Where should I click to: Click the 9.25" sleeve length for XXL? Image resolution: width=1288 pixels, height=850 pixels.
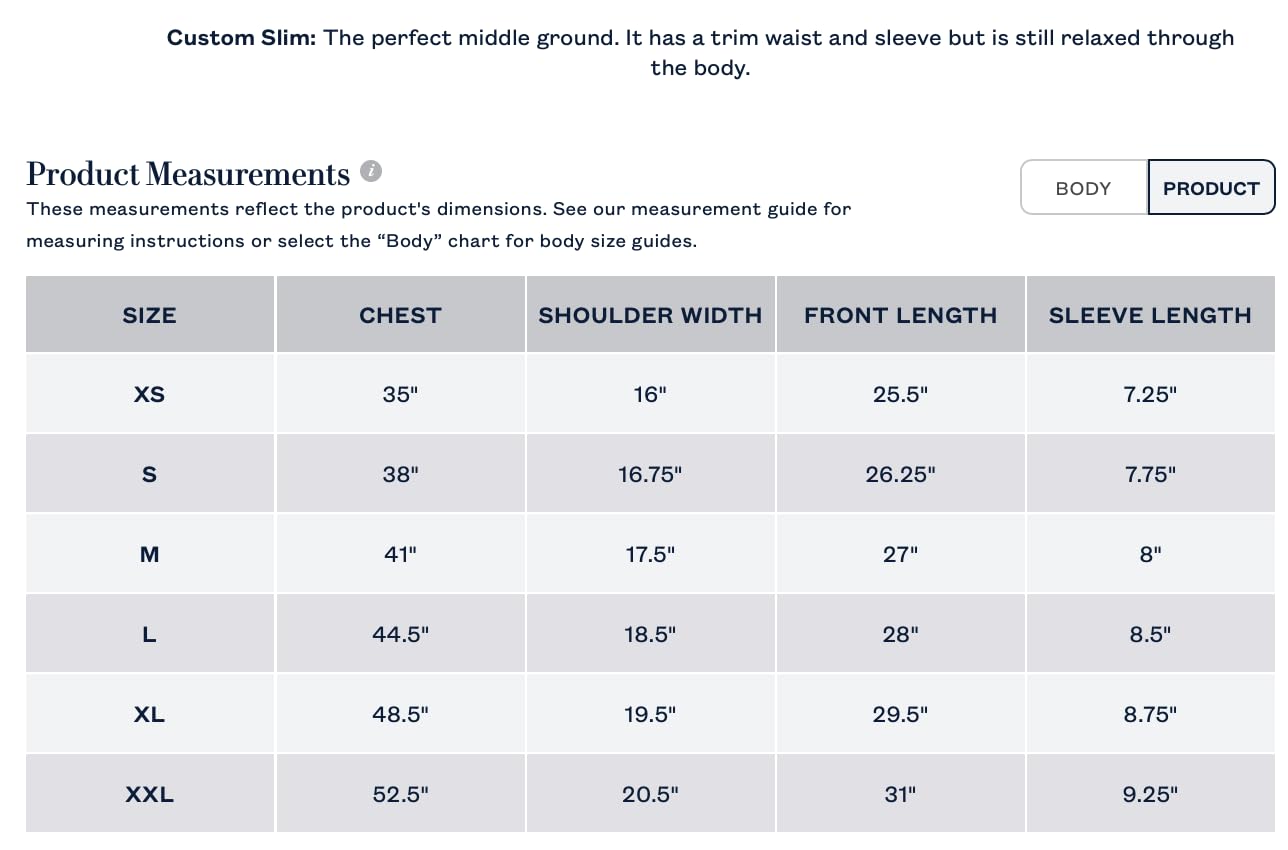point(1150,794)
